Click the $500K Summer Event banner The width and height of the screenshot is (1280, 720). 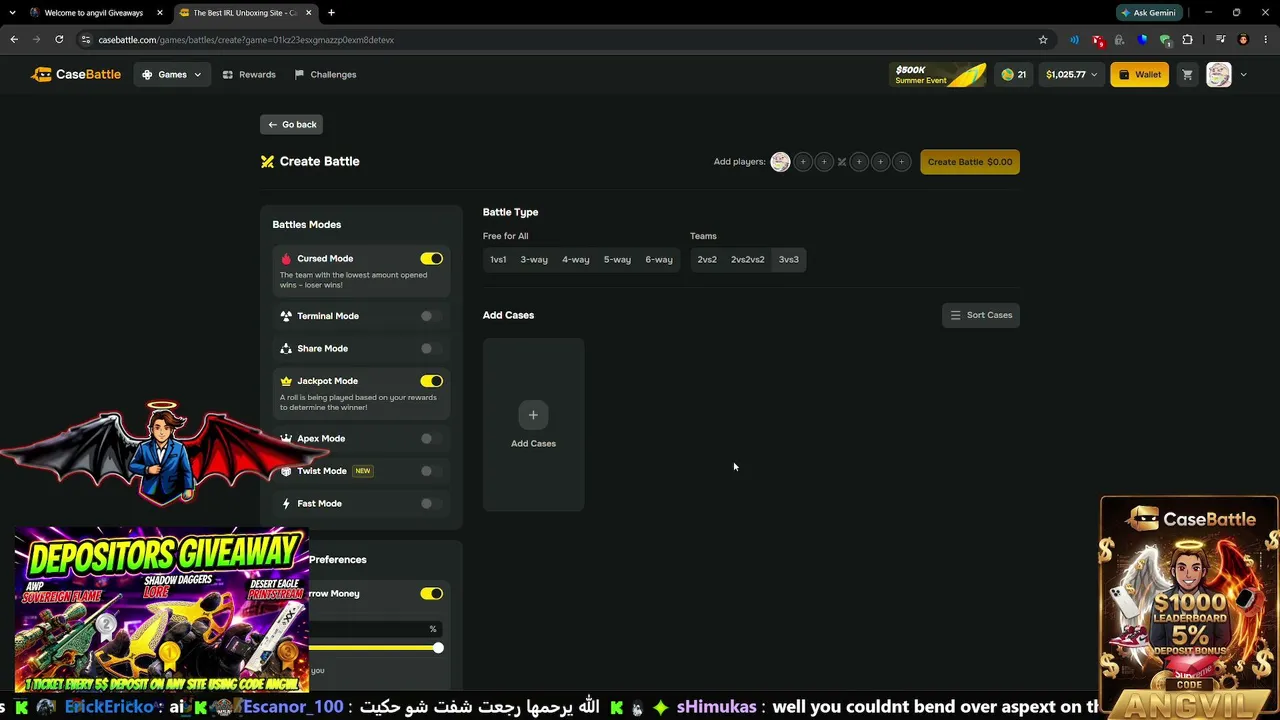coord(938,75)
